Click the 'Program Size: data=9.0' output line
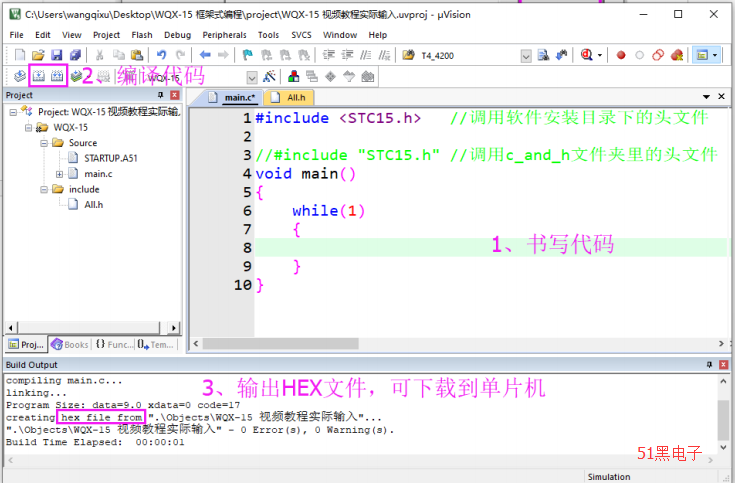Screen dimensions: 735x483 (123, 405)
